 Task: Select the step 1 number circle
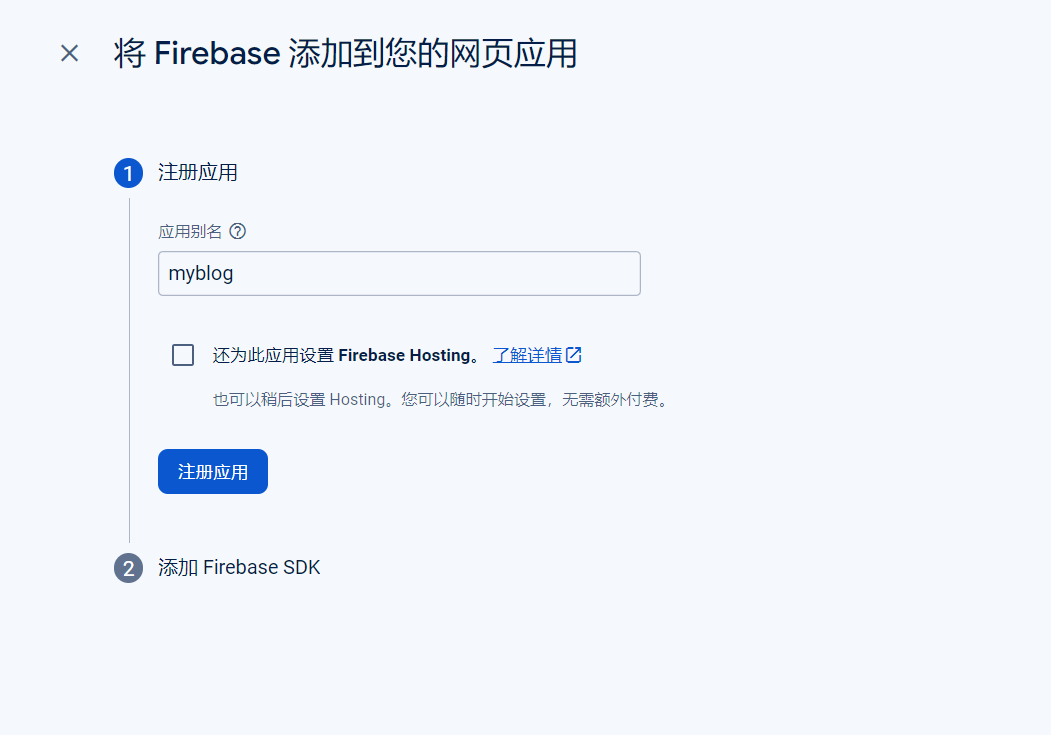point(129,173)
